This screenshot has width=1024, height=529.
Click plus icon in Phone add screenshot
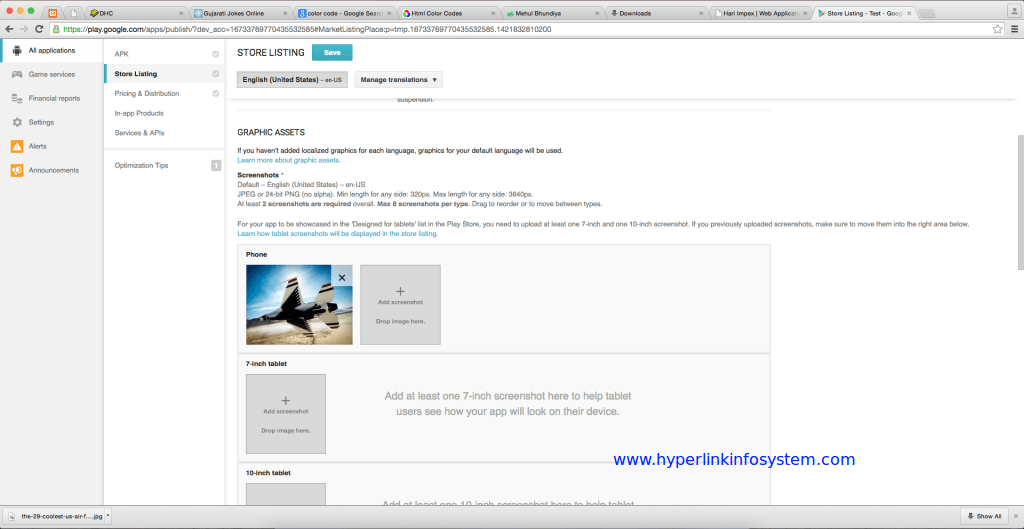pyautogui.click(x=400, y=291)
